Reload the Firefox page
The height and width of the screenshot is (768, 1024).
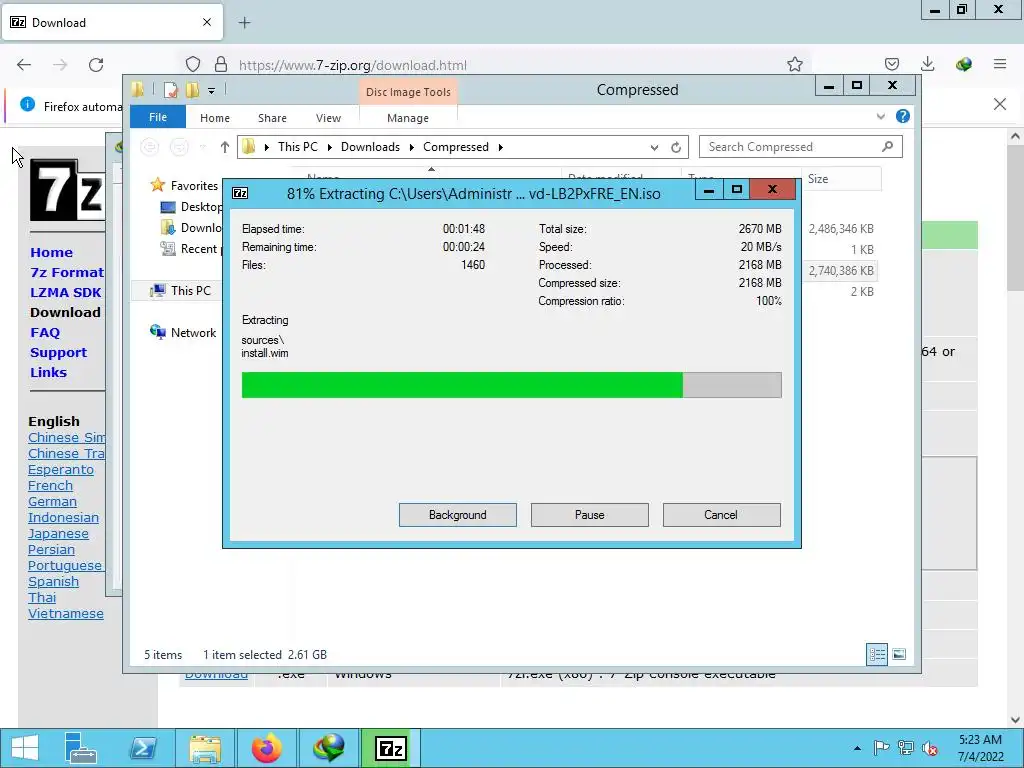click(96, 65)
